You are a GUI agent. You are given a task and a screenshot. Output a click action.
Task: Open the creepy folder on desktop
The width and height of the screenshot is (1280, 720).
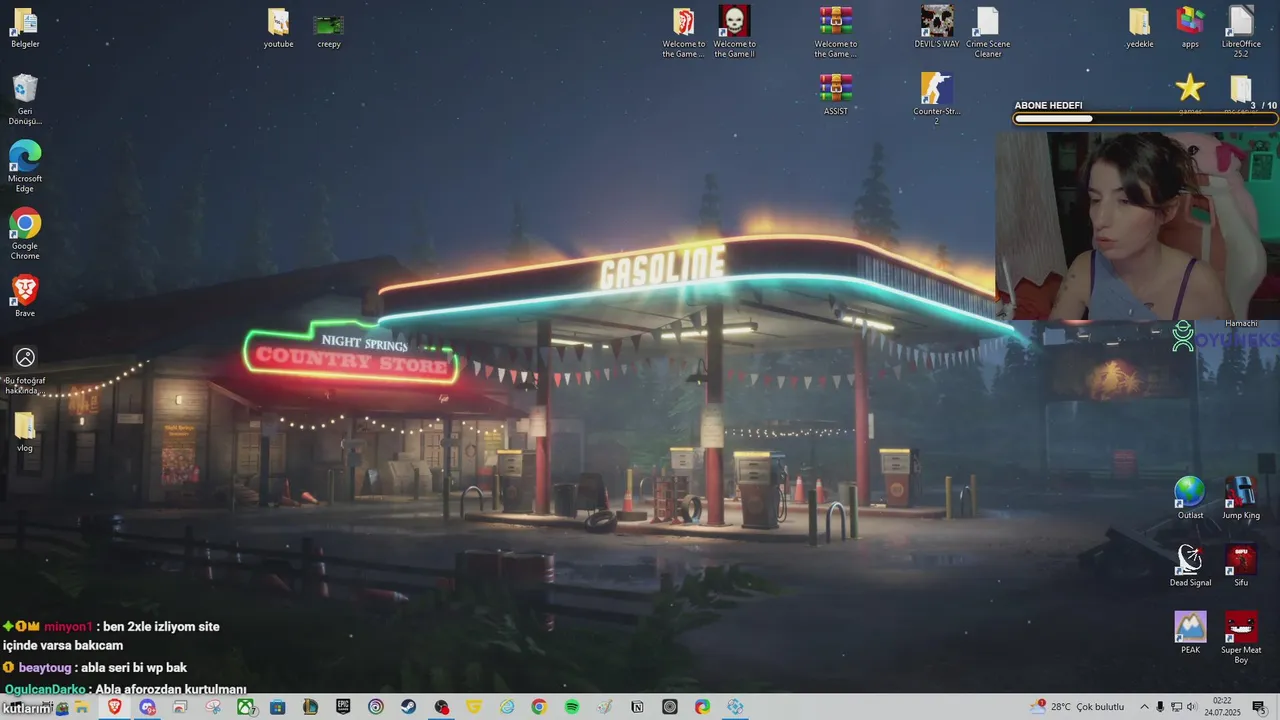coord(329,28)
